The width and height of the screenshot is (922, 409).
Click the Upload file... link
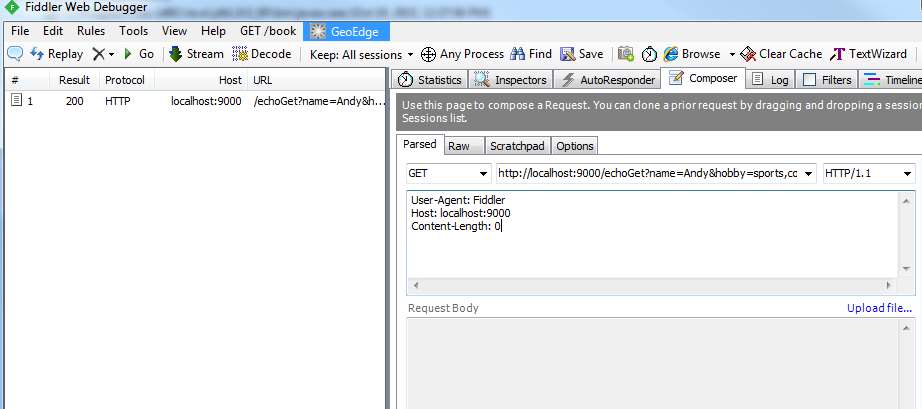880,308
